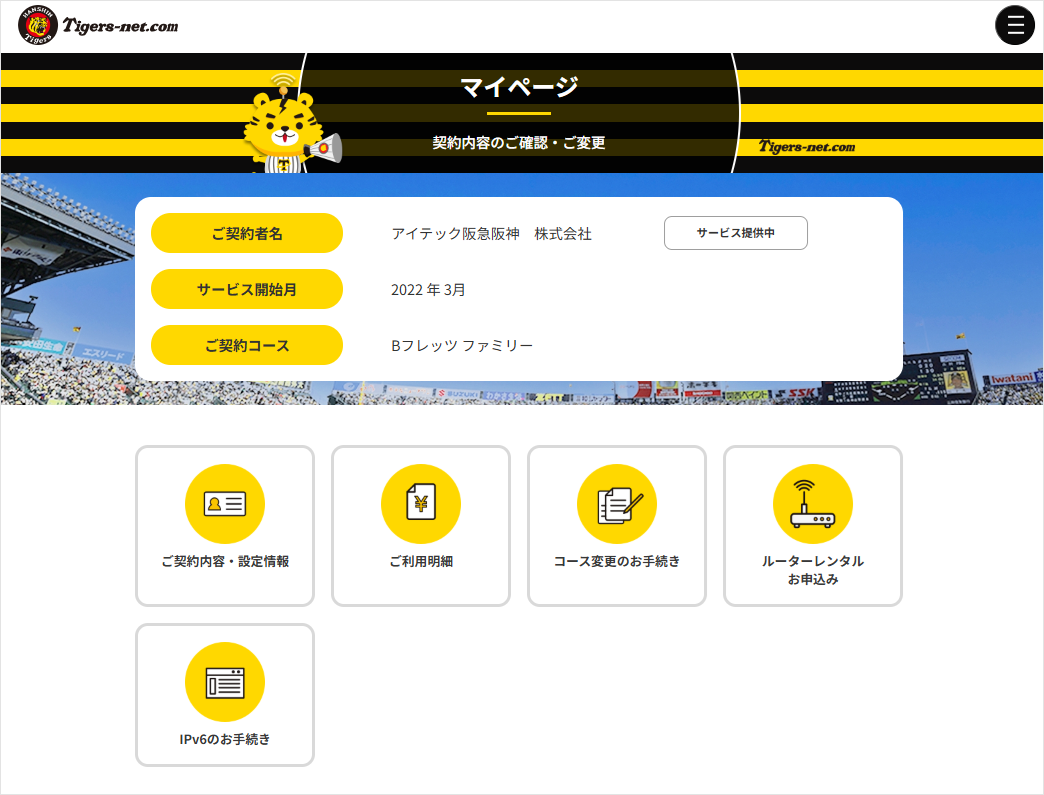This screenshot has width=1044, height=795.
Task: Click the サービス開始月 yellow label
Action: click(x=246, y=289)
